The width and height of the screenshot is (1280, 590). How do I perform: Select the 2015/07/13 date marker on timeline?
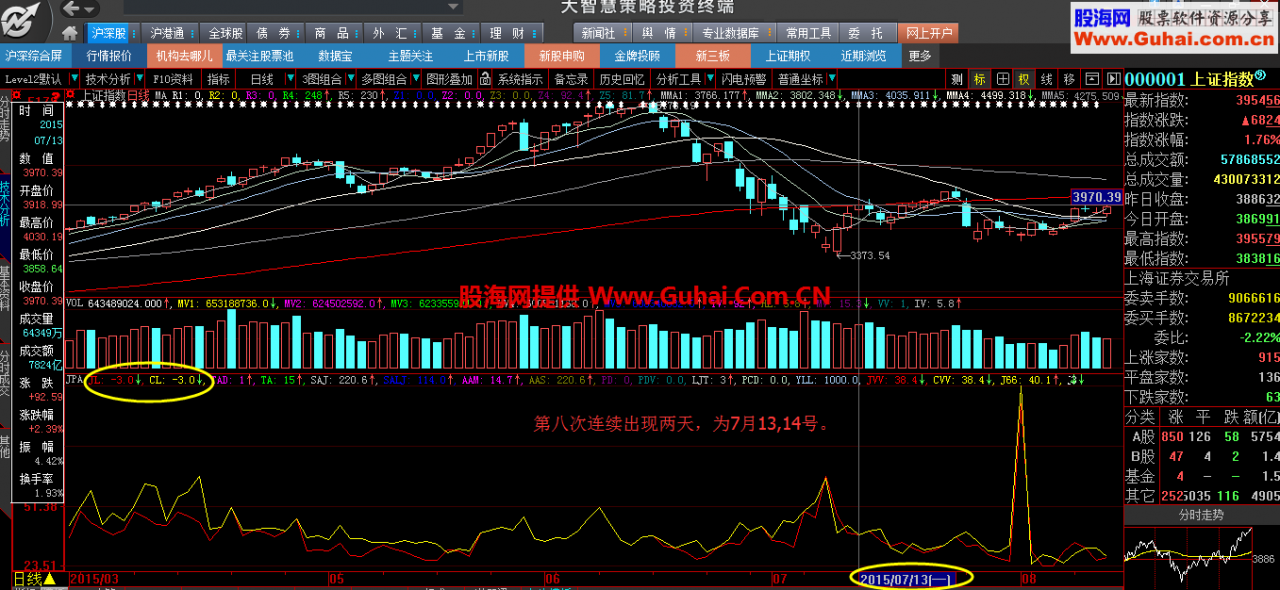tap(909, 579)
